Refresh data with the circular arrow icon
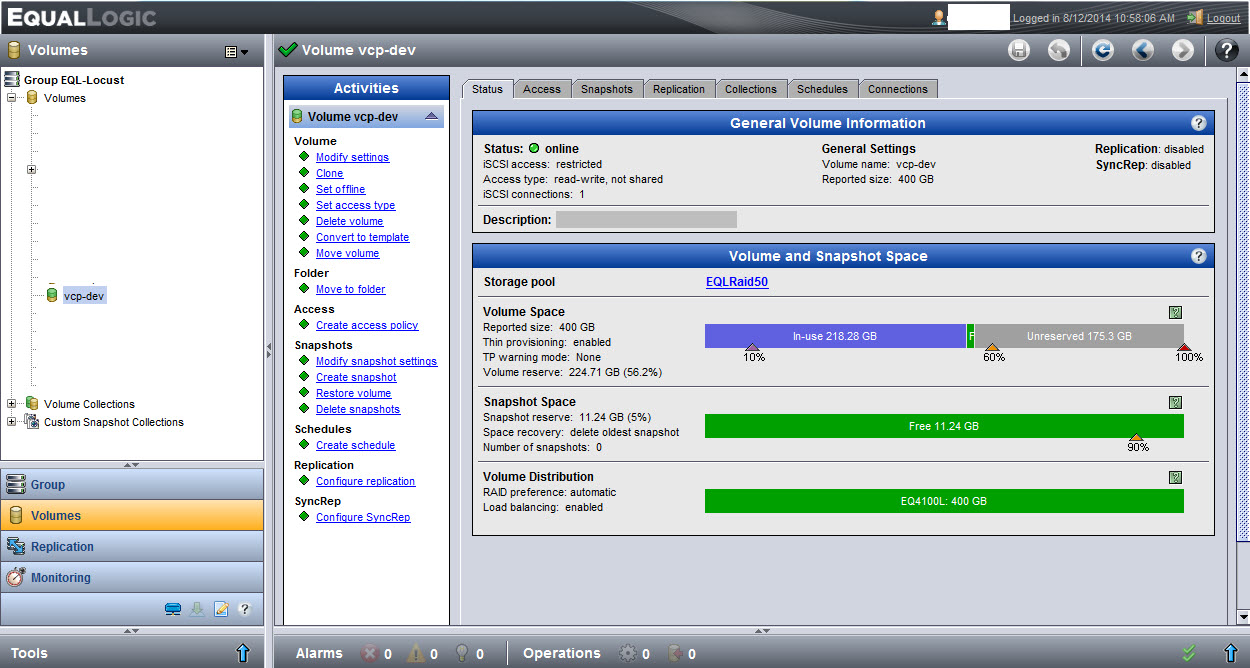 [1103, 50]
